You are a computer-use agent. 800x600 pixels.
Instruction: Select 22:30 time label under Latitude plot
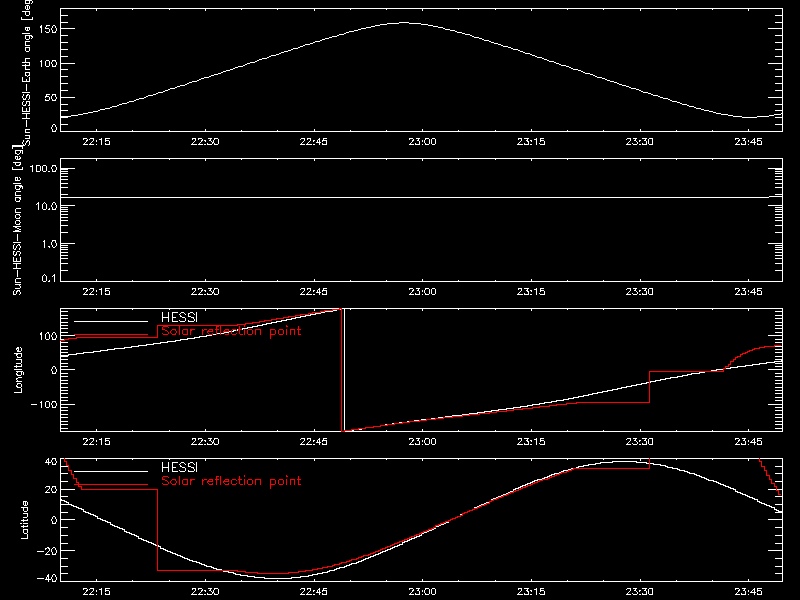point(205,592)
